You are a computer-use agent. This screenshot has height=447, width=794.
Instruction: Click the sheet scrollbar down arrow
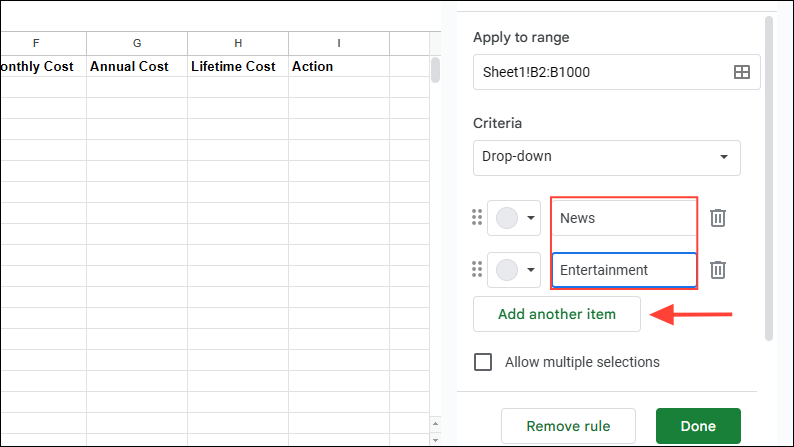point(435,440)
